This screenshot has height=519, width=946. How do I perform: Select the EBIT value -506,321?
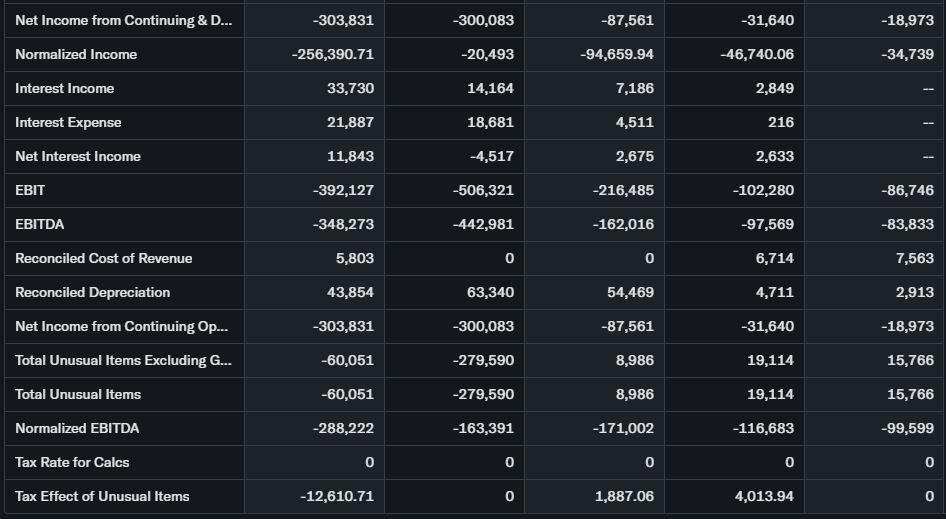[x=484, y=190]
